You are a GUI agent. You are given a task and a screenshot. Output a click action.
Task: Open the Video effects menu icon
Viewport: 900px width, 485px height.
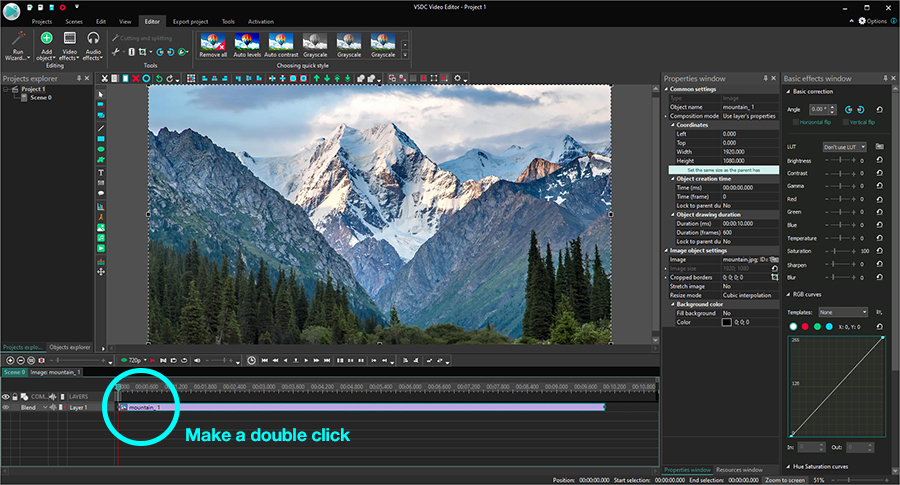coord(70,38)
